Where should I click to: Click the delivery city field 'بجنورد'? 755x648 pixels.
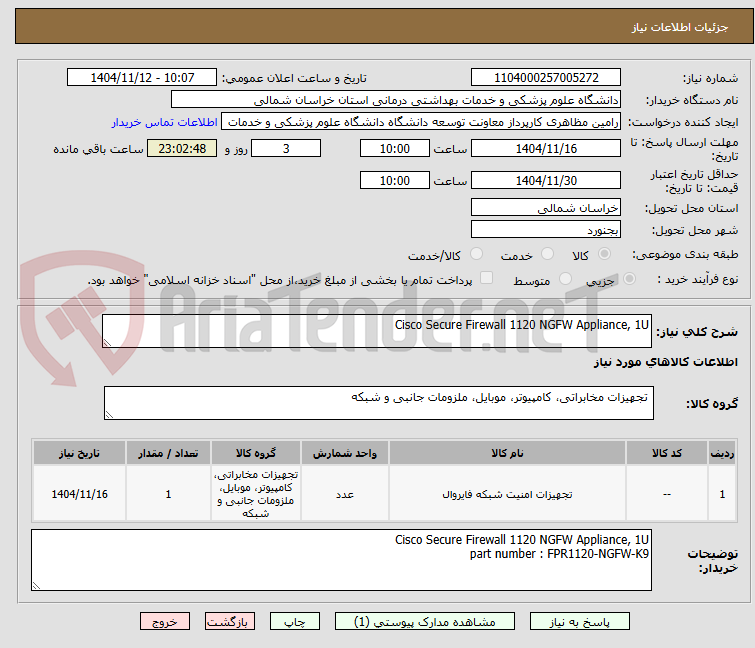(x=546, y=230)
